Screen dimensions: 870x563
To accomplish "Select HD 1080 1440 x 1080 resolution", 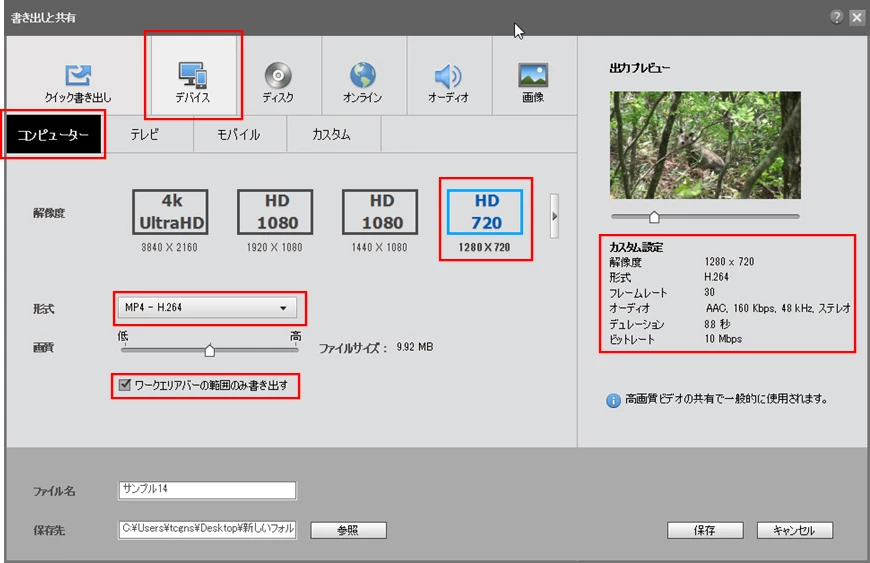I will [380, 221].
